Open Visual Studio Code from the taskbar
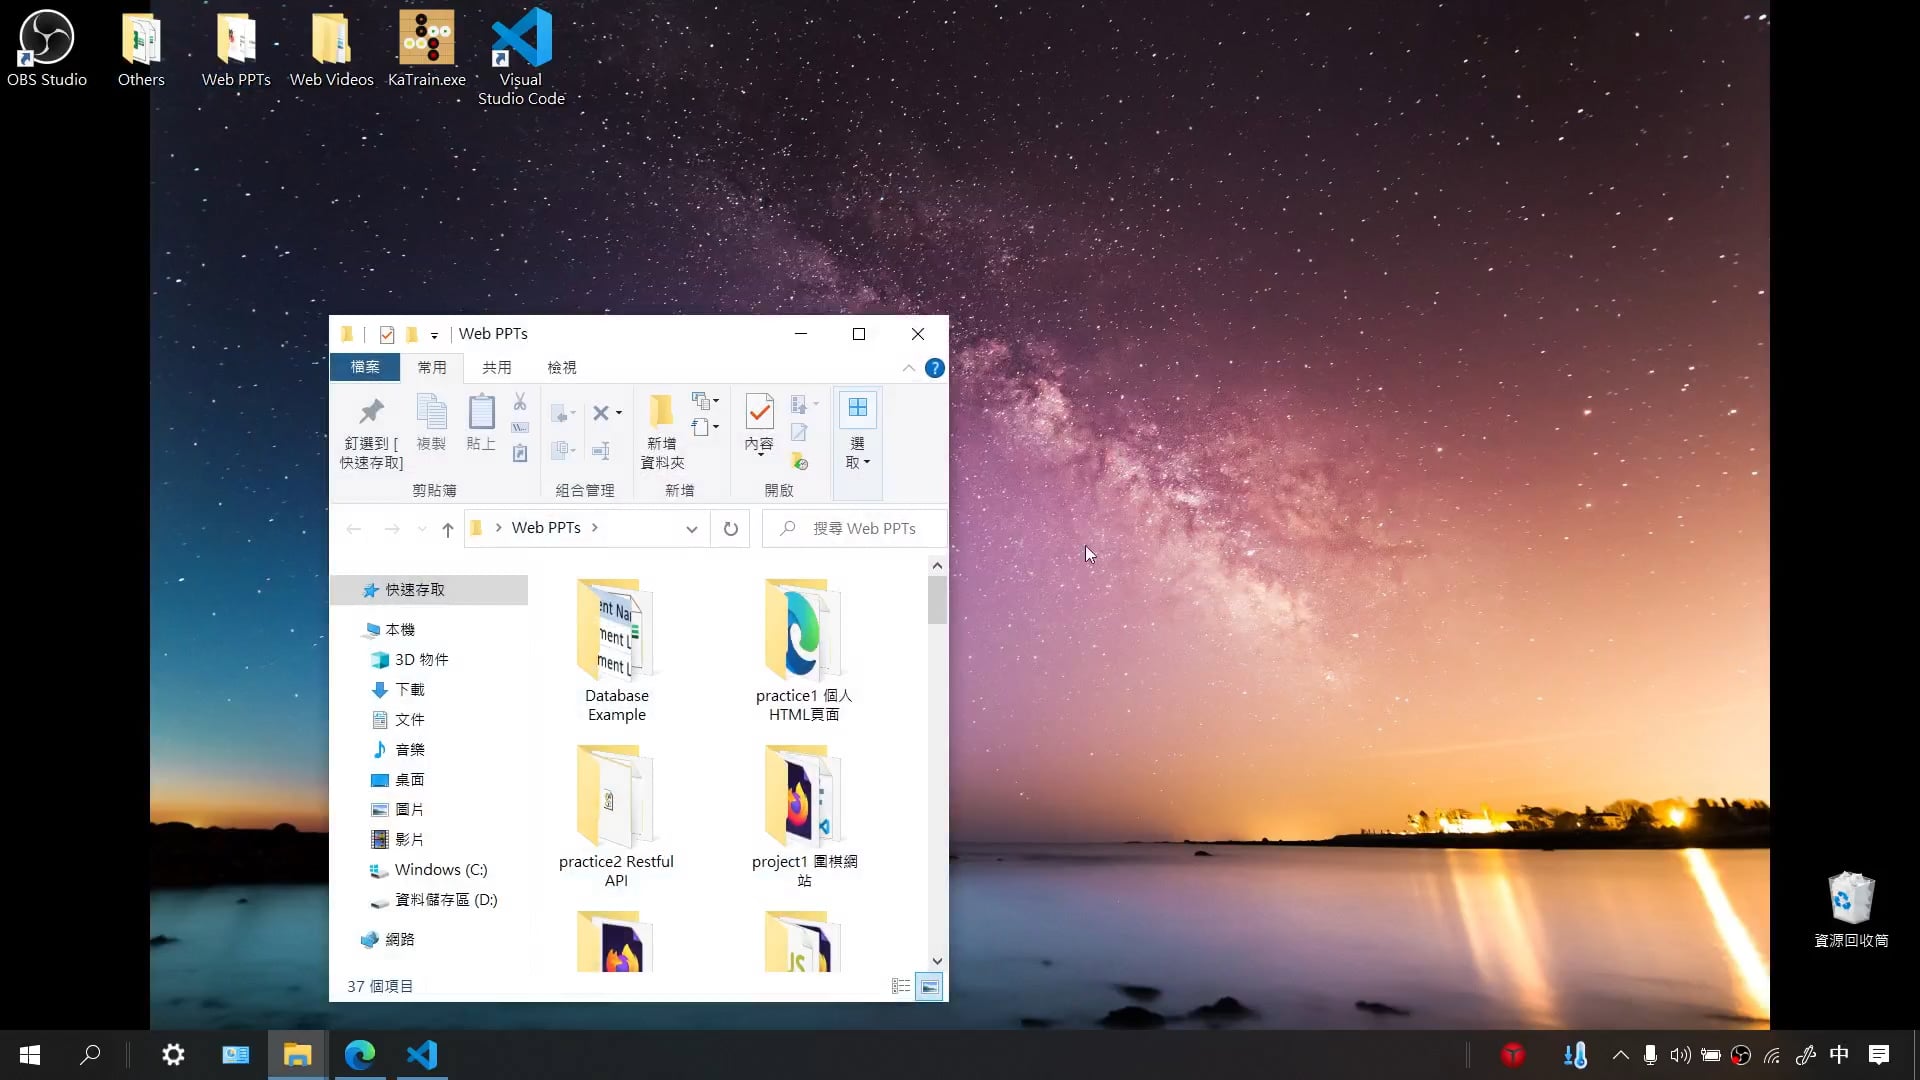Image resolution: width=1920 pixels, height=1080 pixels. coord(422,1055)
